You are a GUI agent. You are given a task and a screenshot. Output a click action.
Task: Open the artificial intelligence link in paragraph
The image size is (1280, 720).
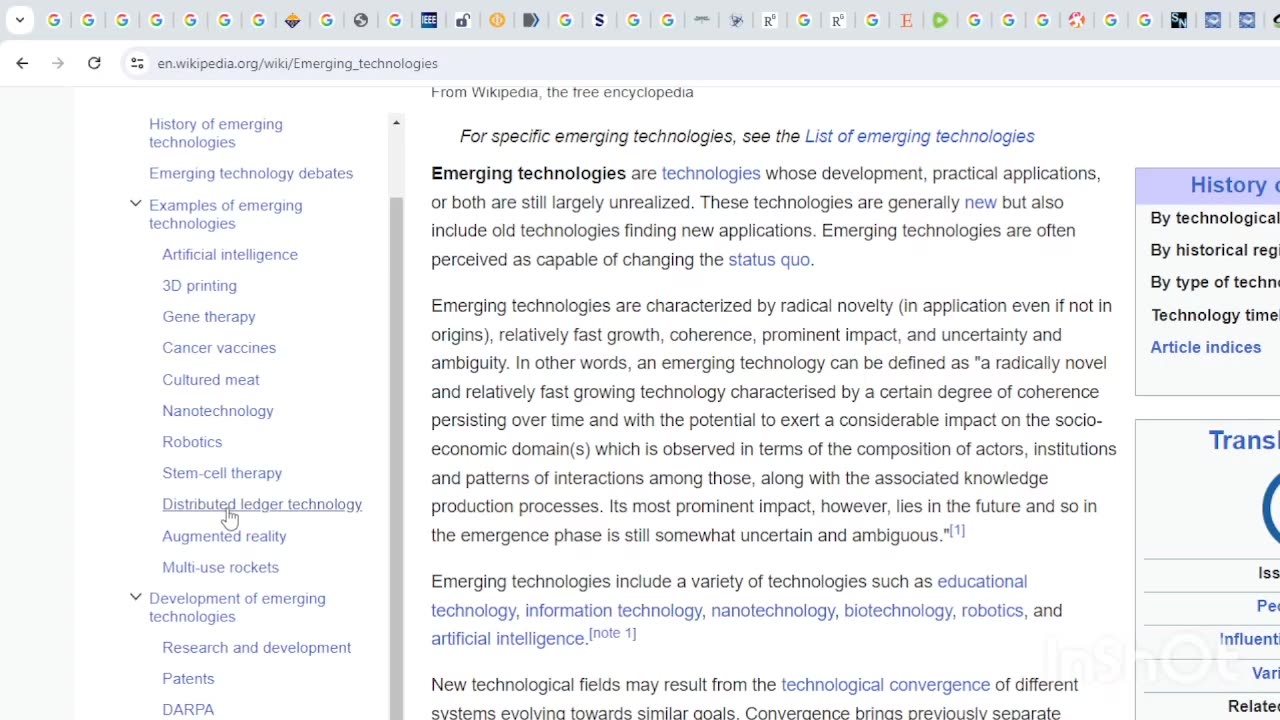[508, 638]
